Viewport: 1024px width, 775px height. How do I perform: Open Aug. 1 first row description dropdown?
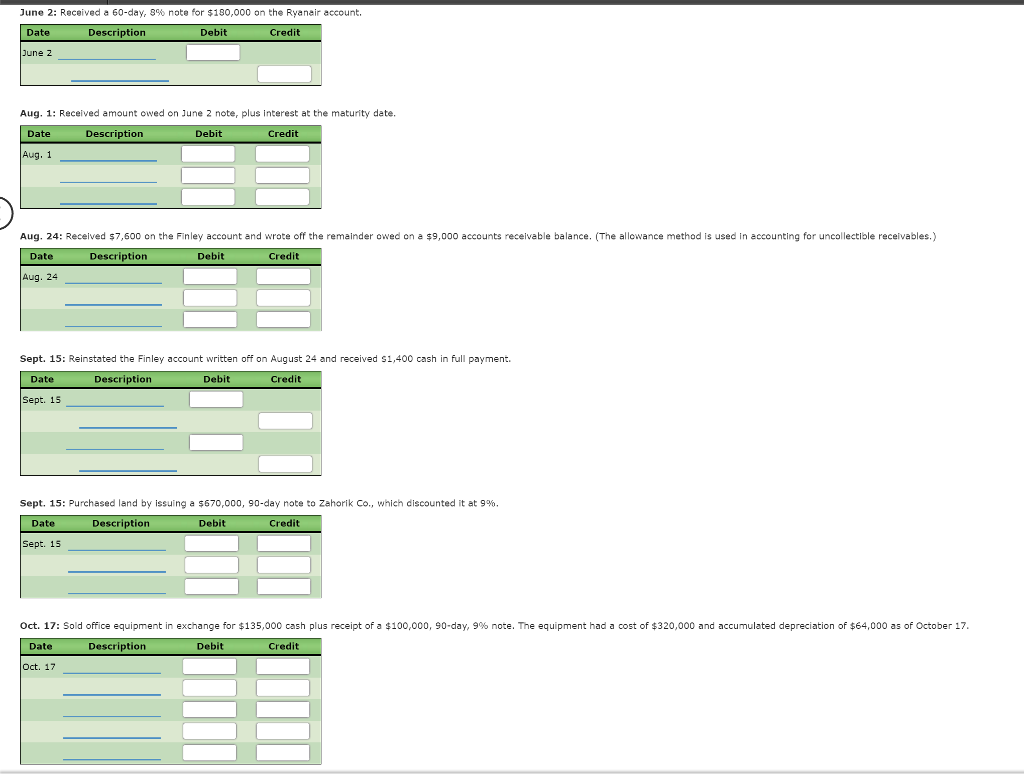(108, 155)
